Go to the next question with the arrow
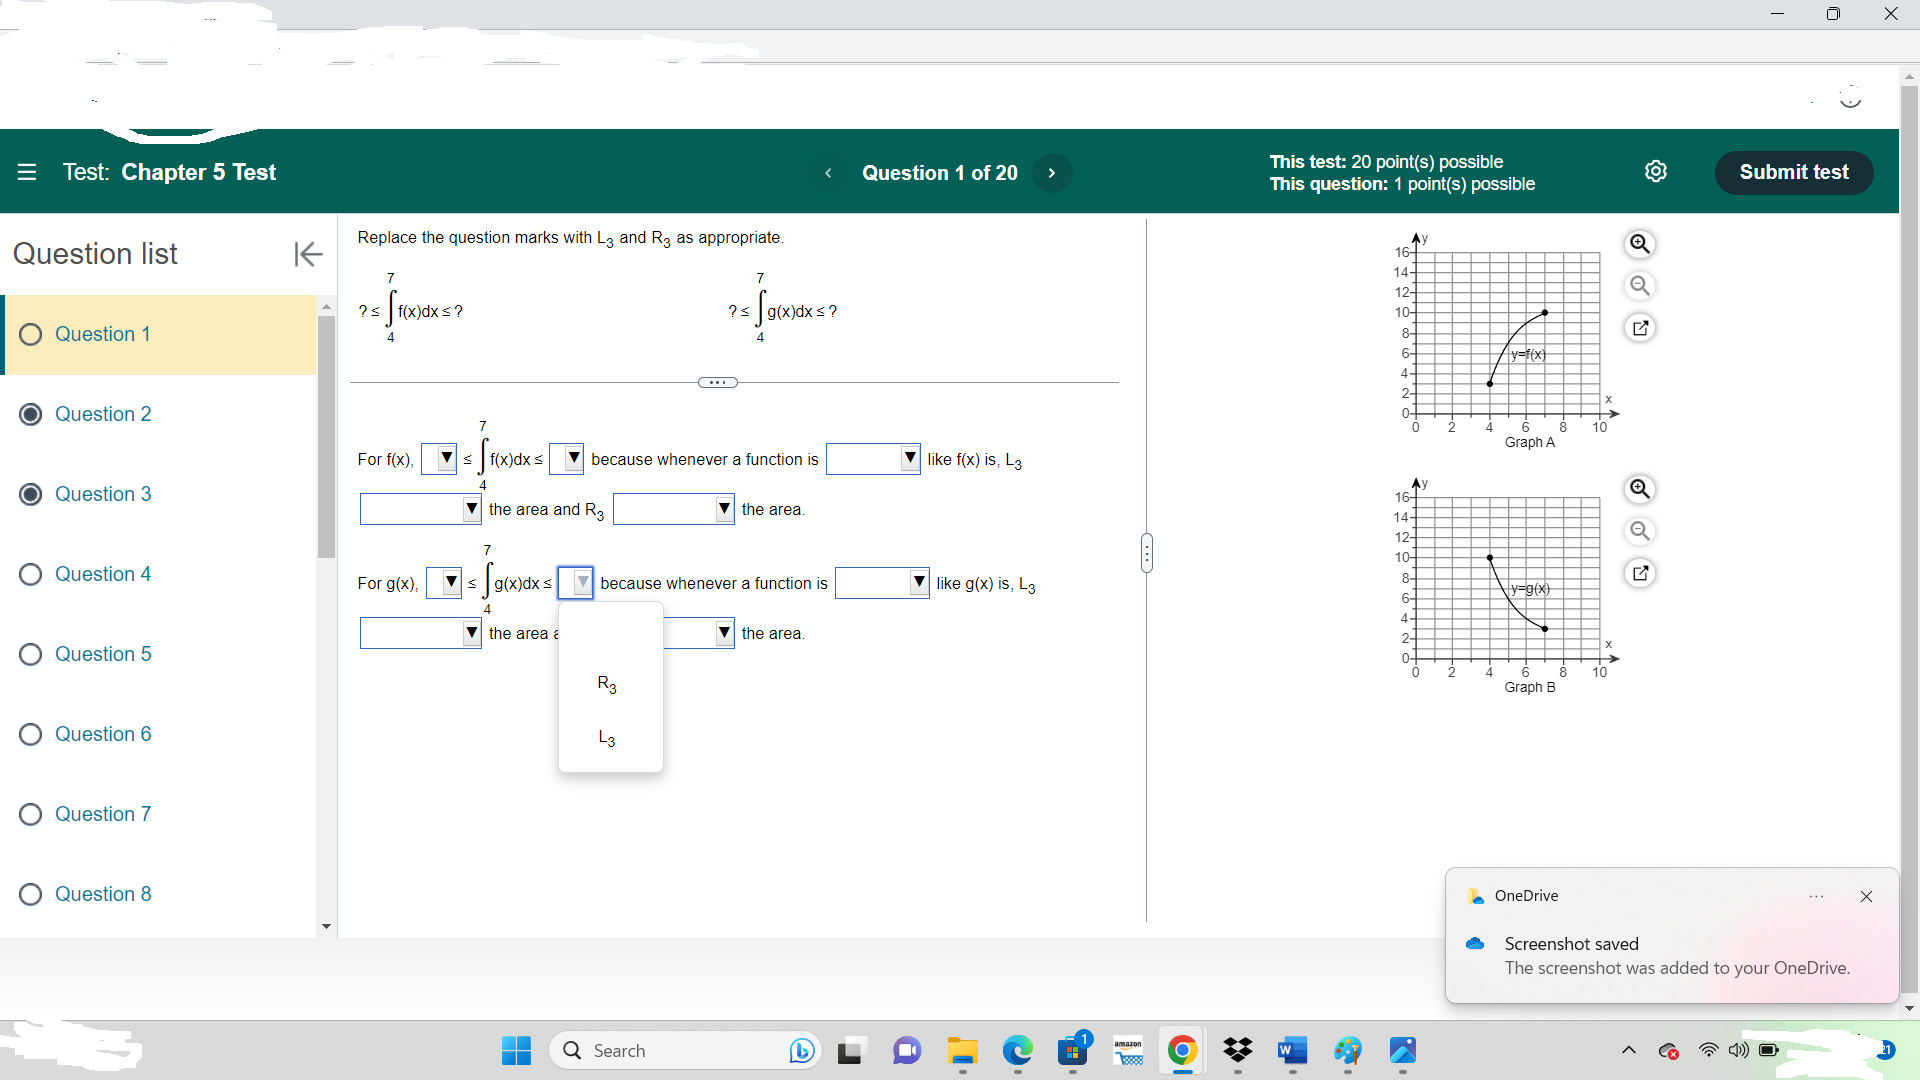This screenshot has height=1080, width=1920. coord(1052,172)
